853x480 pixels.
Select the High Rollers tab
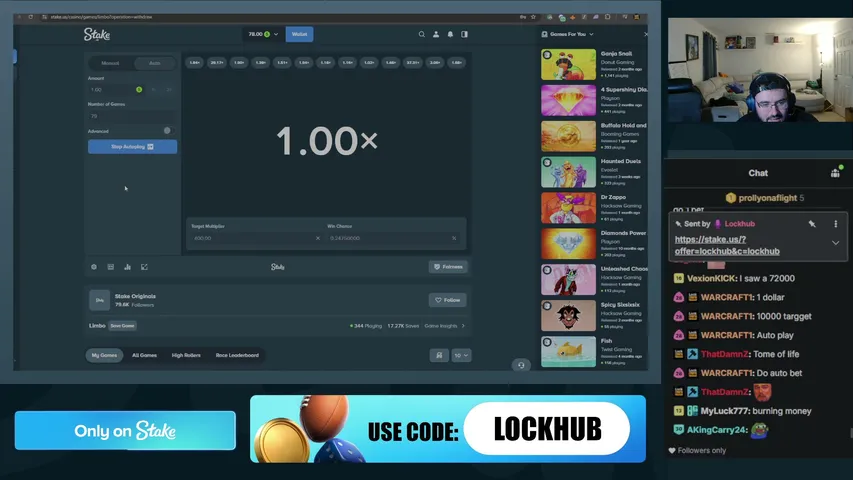click(186, 355)
